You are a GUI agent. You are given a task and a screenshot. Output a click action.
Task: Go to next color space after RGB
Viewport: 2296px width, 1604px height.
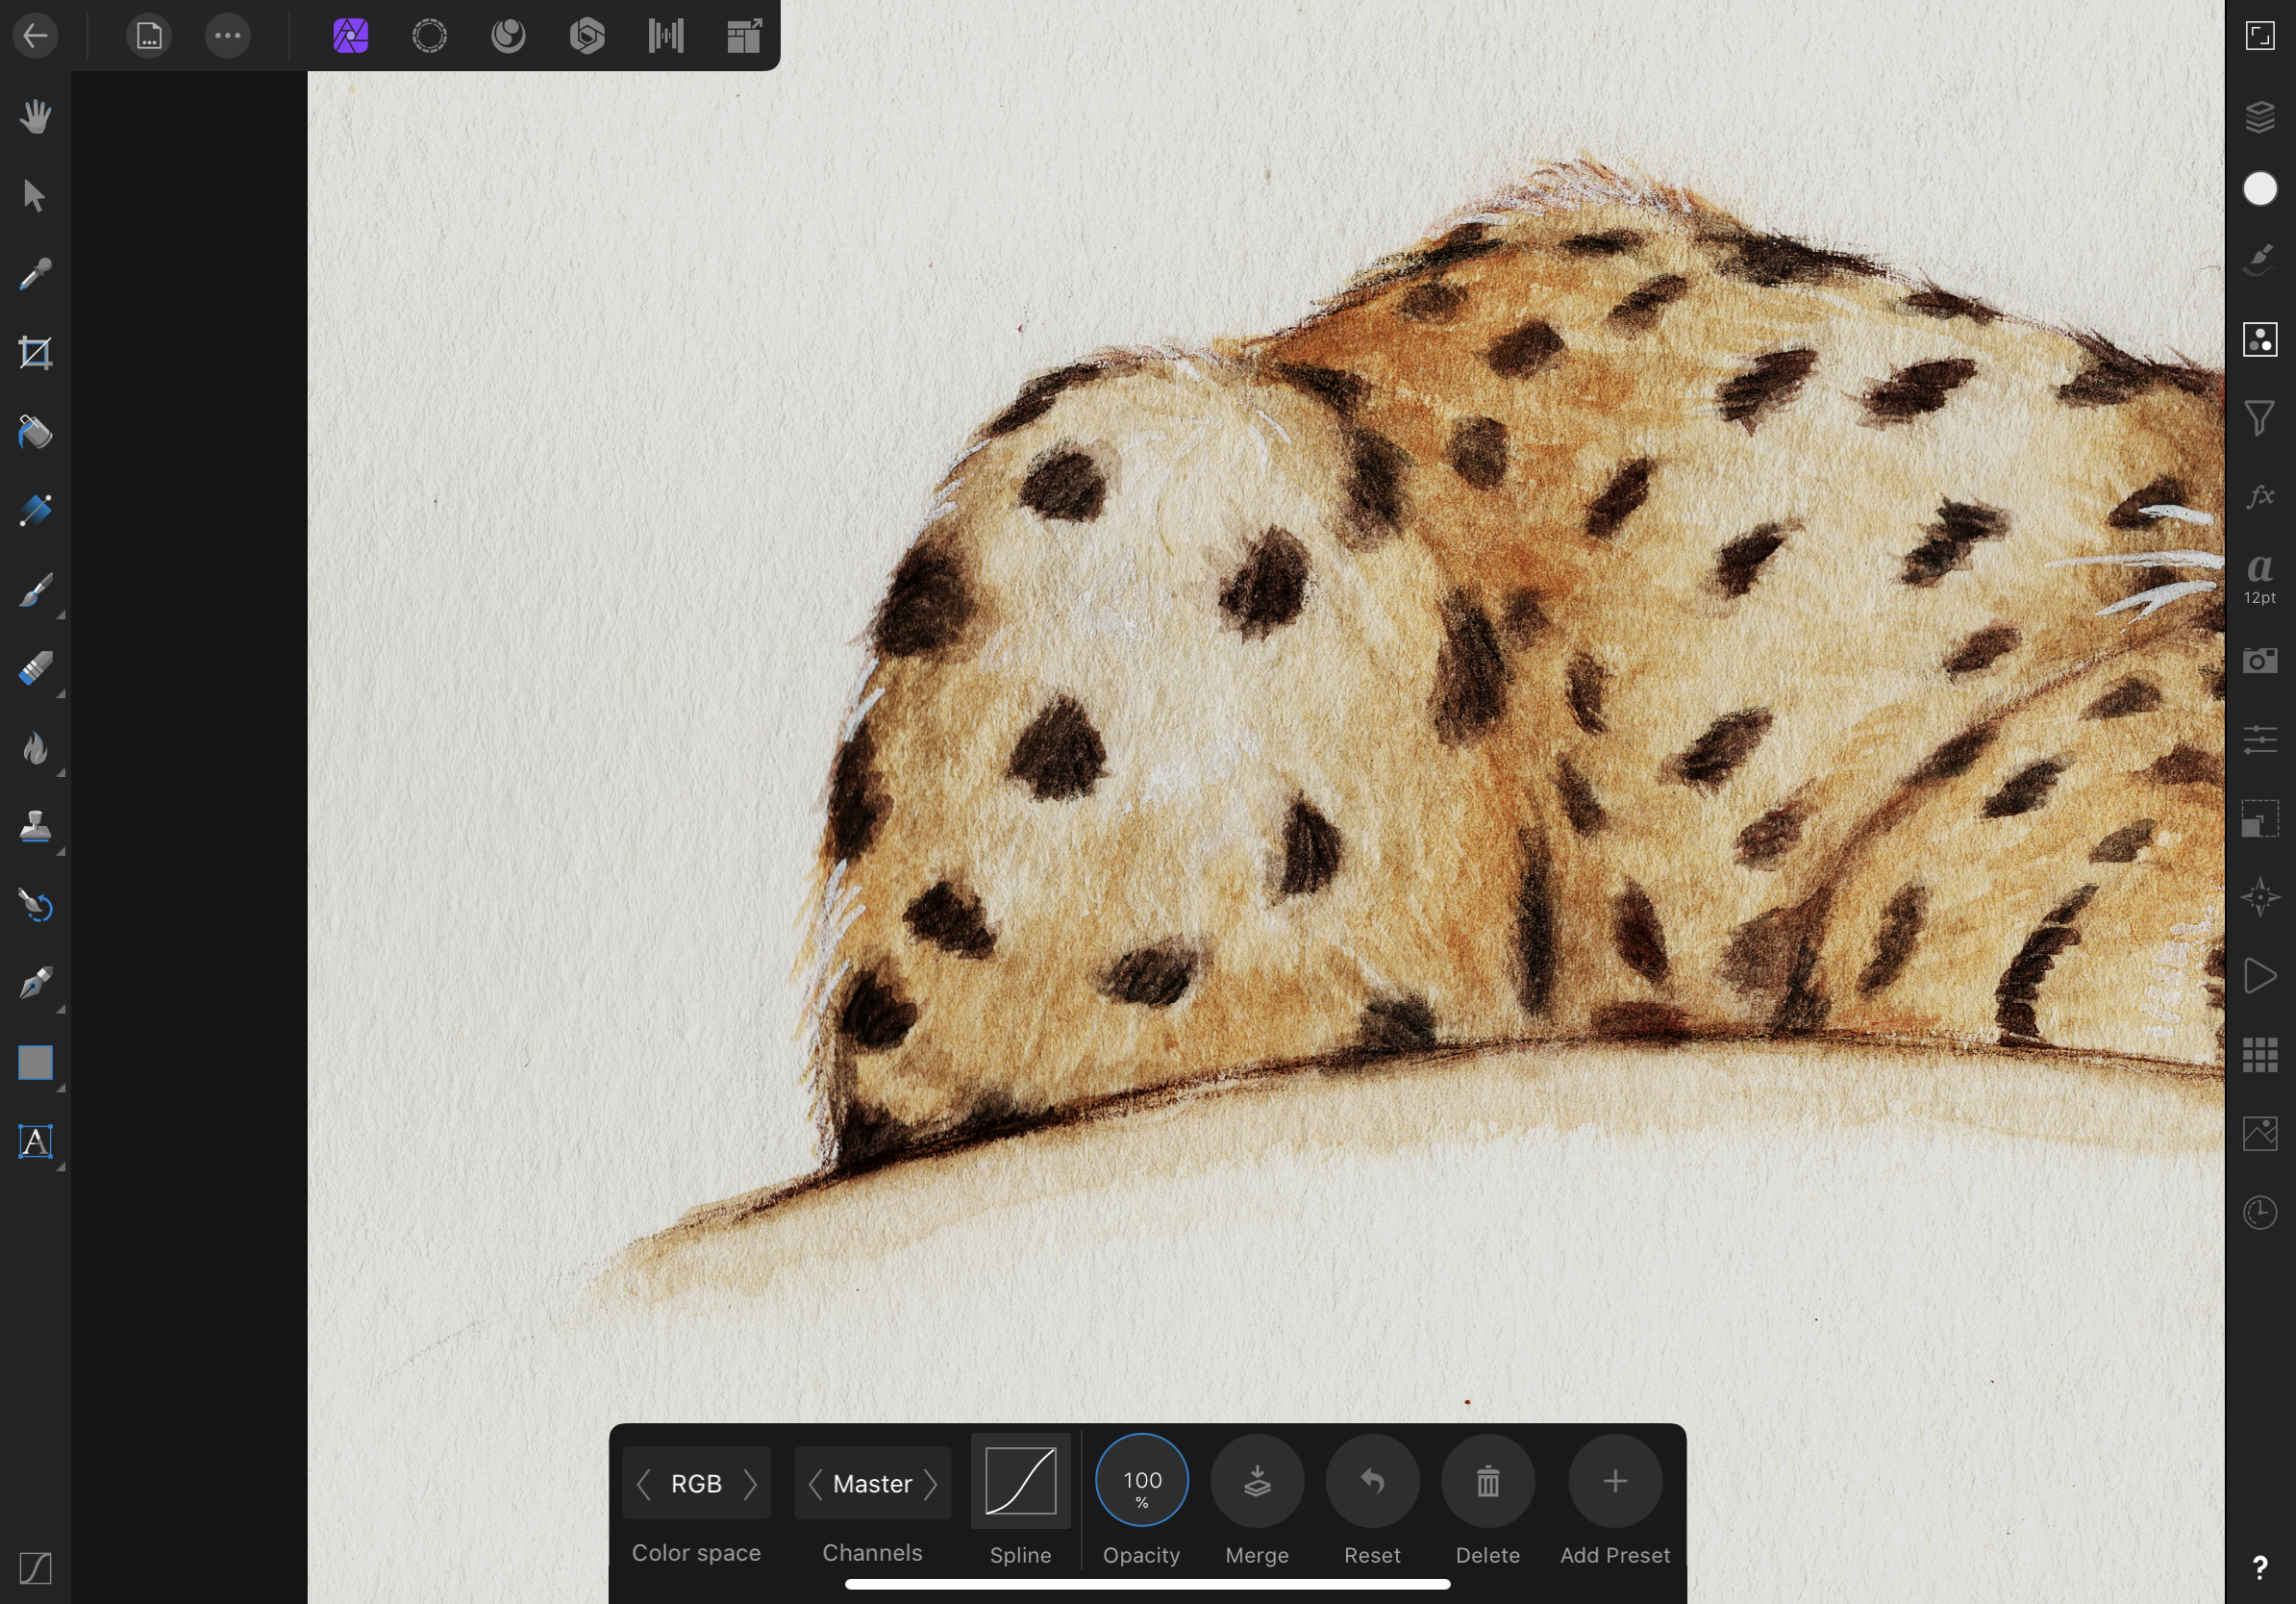coord(750,1484)
